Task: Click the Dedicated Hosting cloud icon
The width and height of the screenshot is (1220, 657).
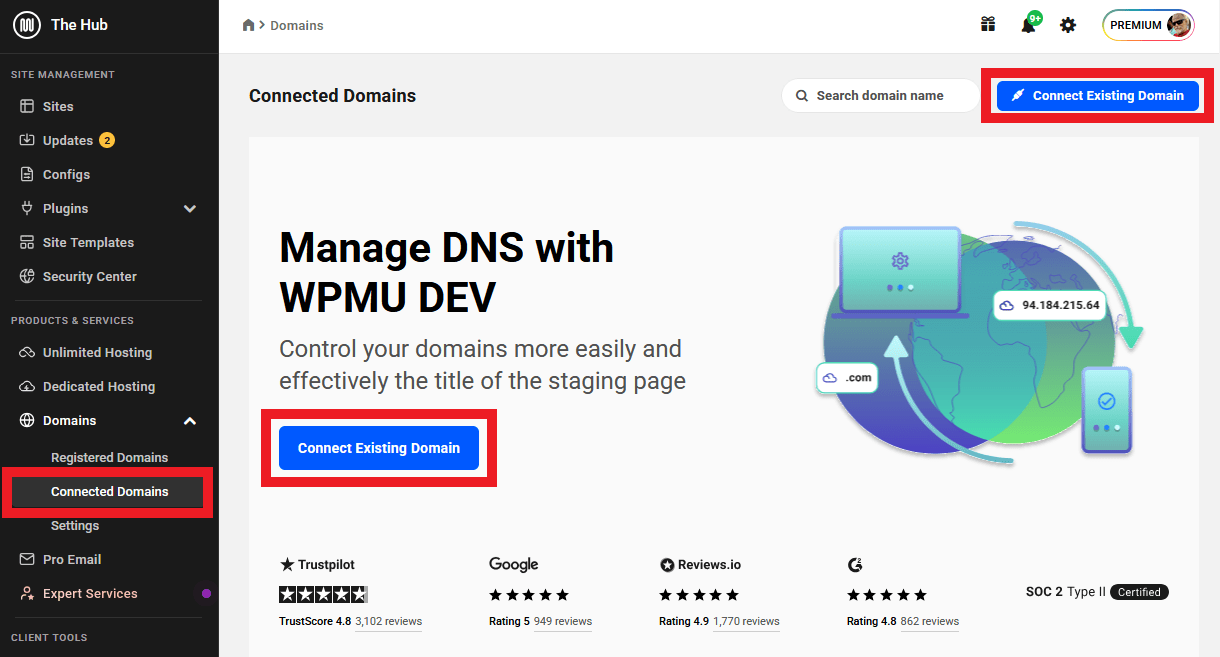Action: pos(27,386)
